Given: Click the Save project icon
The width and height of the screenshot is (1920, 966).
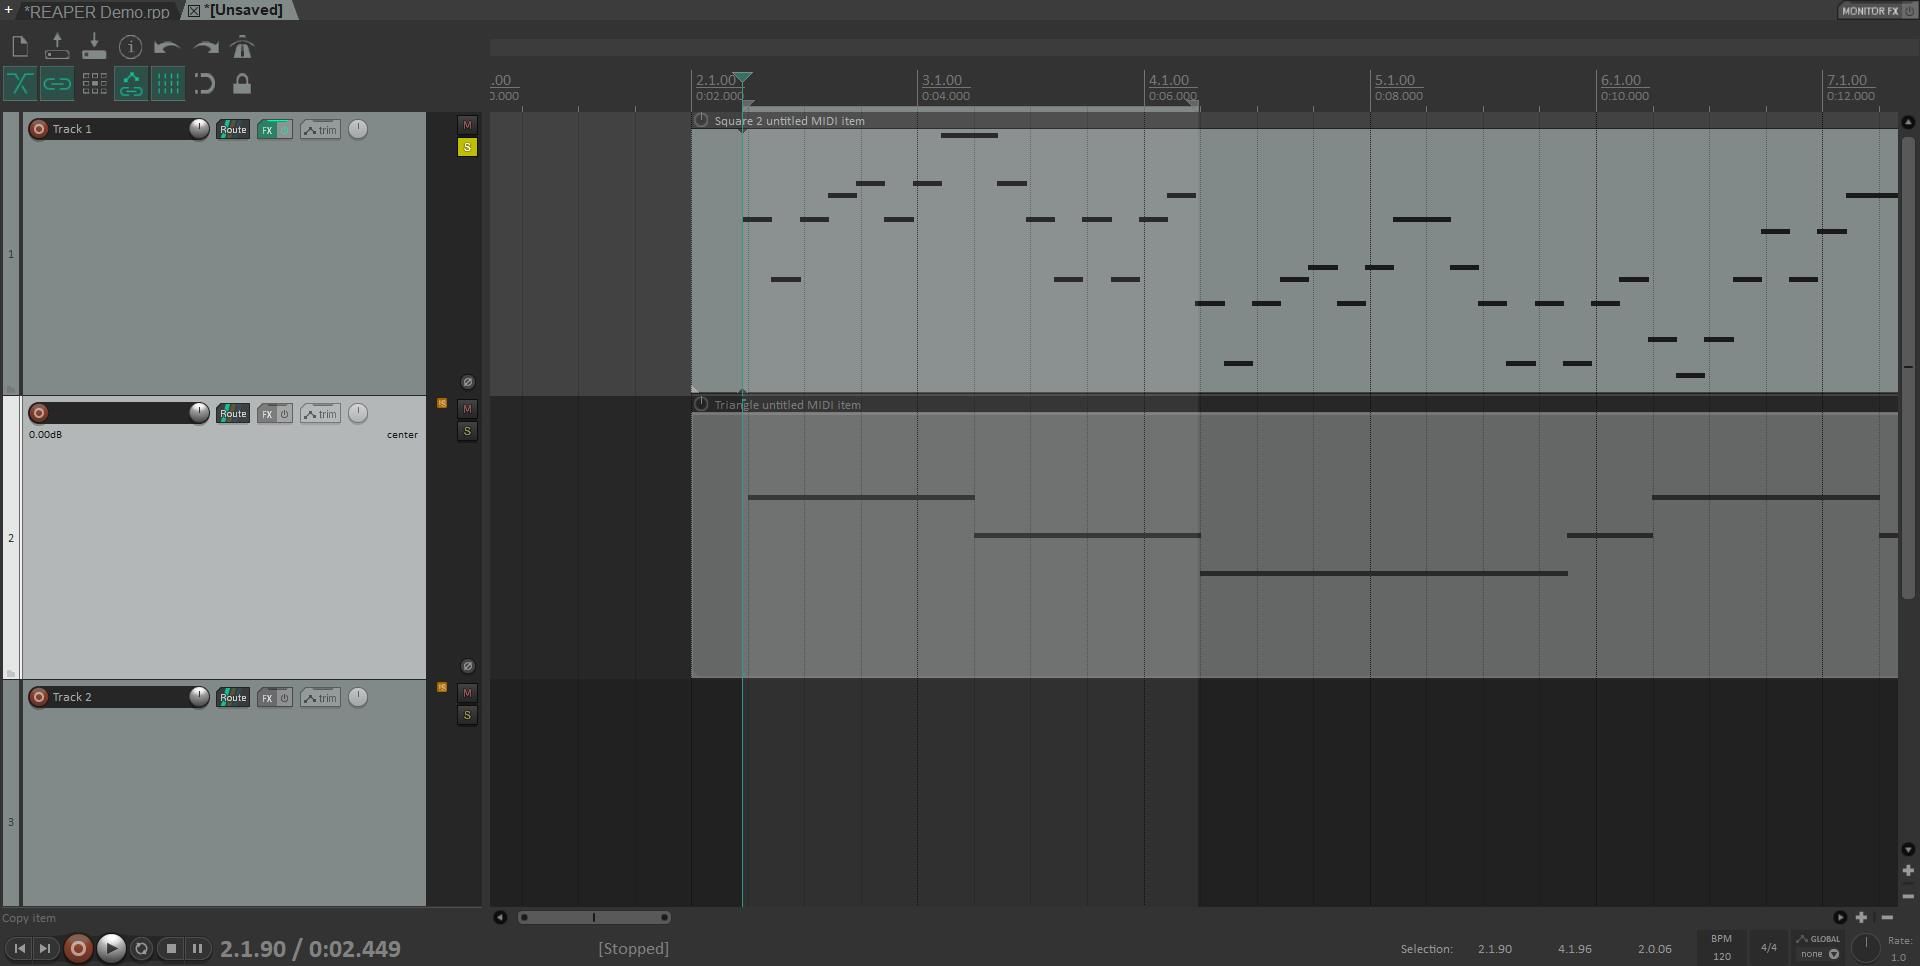Looking at the screenshot, I should (94, 47).
